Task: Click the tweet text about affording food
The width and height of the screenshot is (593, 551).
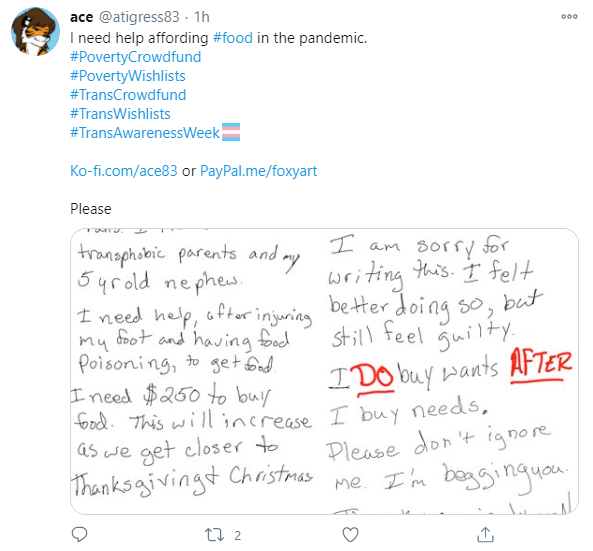Action: coord(218,38)
